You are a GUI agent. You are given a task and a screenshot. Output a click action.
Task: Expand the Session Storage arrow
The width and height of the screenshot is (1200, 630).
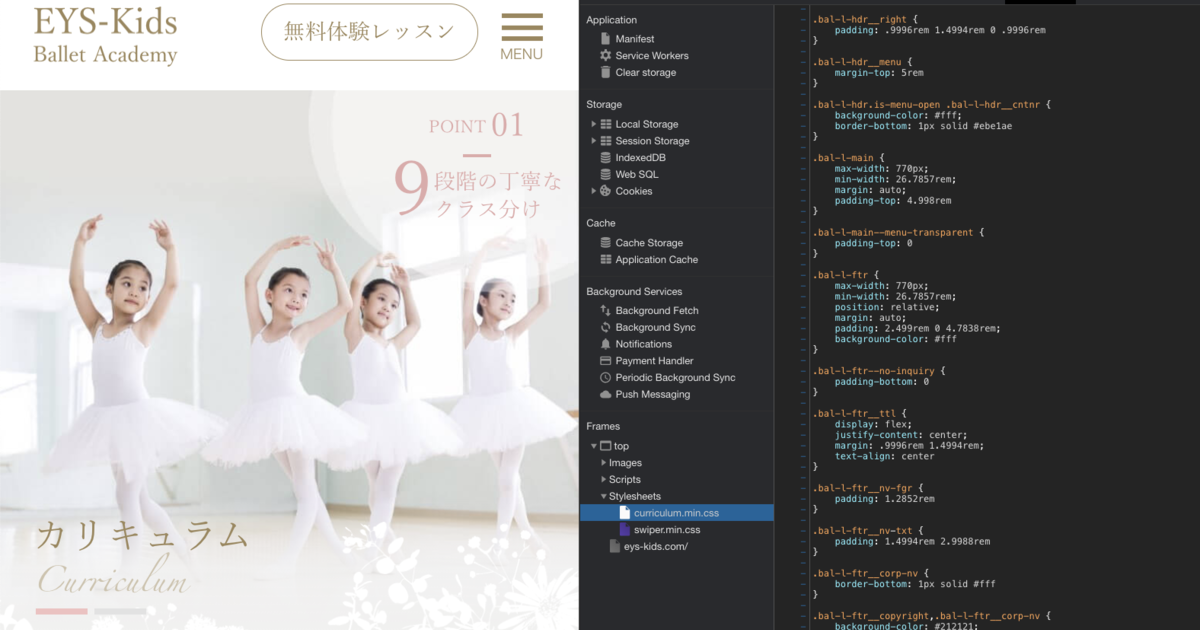(593, 141)
